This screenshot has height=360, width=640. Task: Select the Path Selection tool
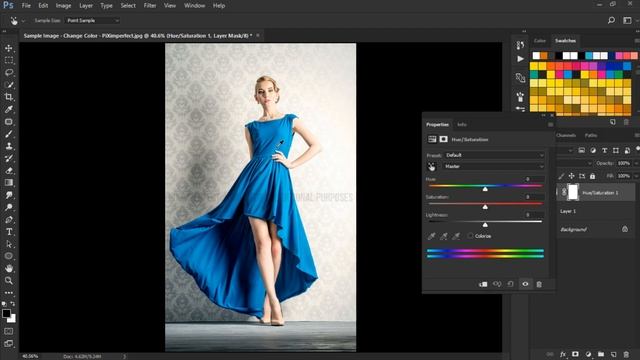[9, 244]
